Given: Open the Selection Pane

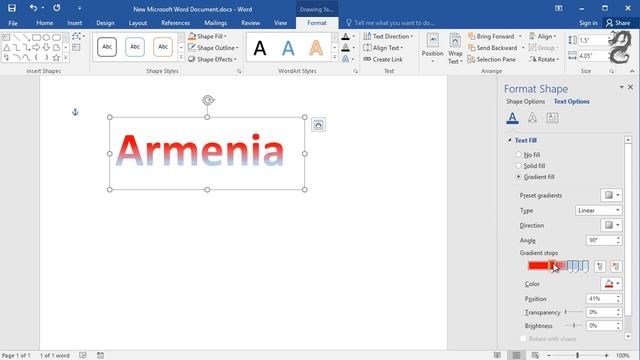Looking at the screenshot, I should tap(492, 59).
